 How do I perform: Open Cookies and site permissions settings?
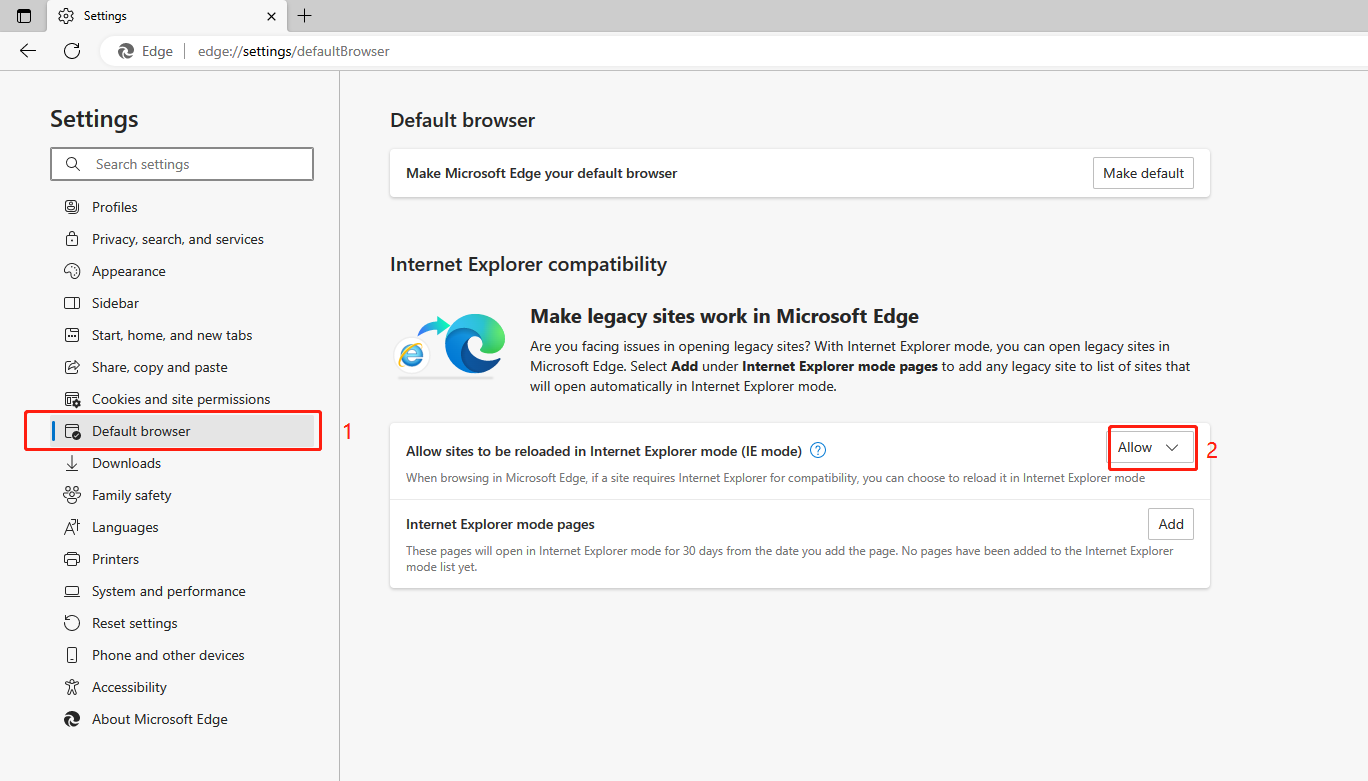[x=181, y=399]
